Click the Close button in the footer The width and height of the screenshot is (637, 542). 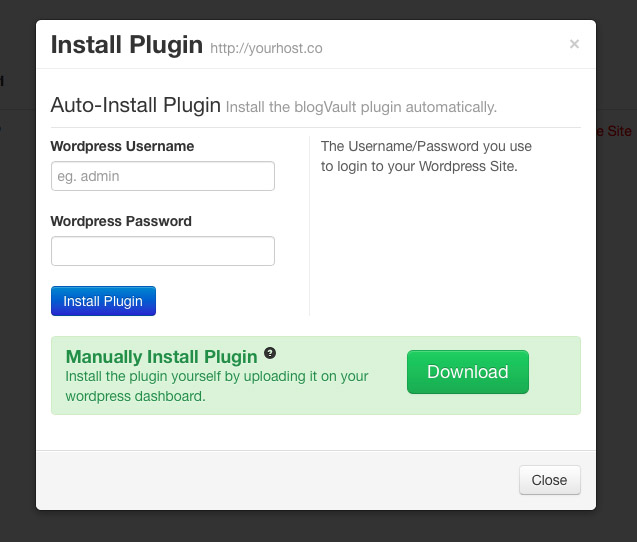tap(549, 480)
